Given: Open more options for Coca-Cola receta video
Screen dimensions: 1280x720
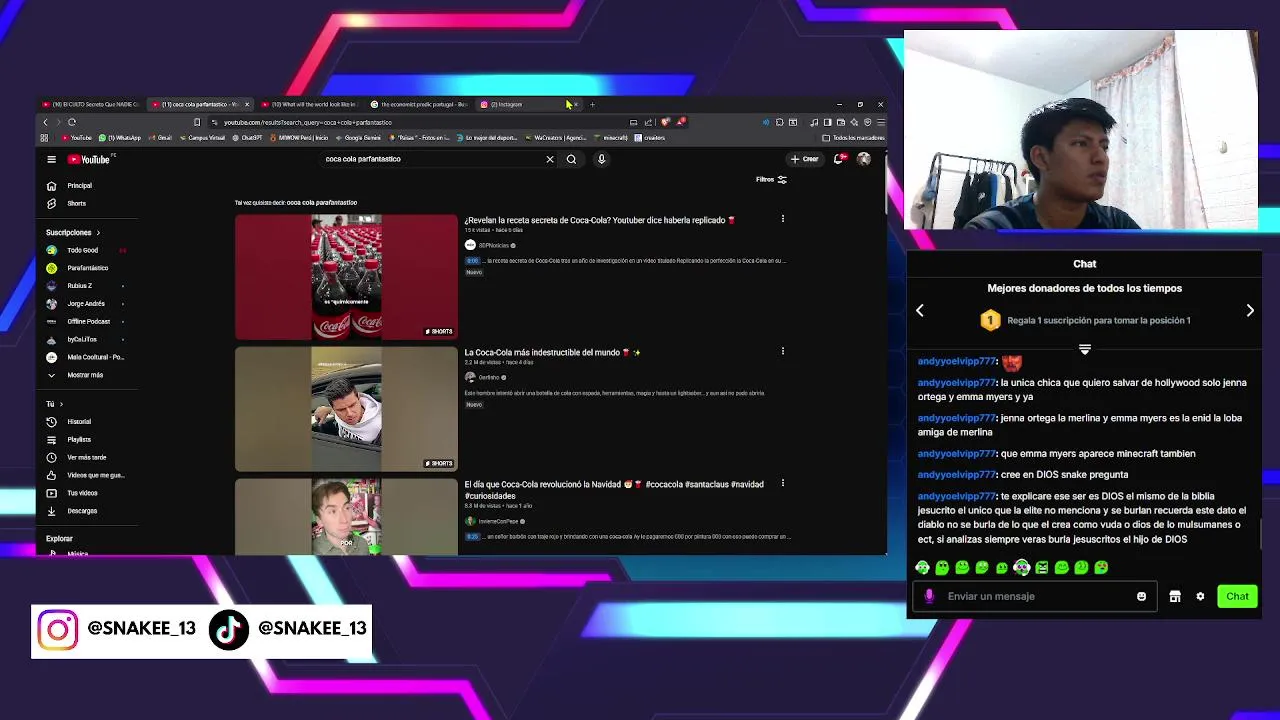Looking at the screenshot, I should coord(782,219).
